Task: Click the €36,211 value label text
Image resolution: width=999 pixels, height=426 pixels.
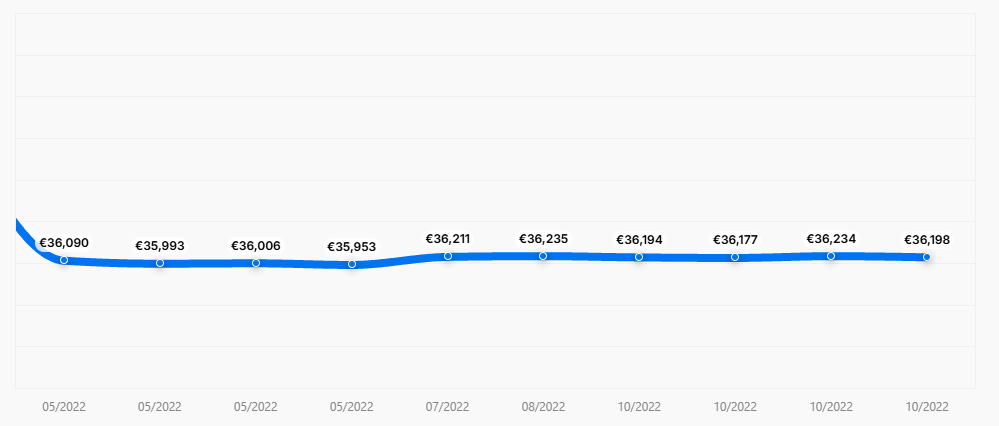Action: (x=448, y=239)
